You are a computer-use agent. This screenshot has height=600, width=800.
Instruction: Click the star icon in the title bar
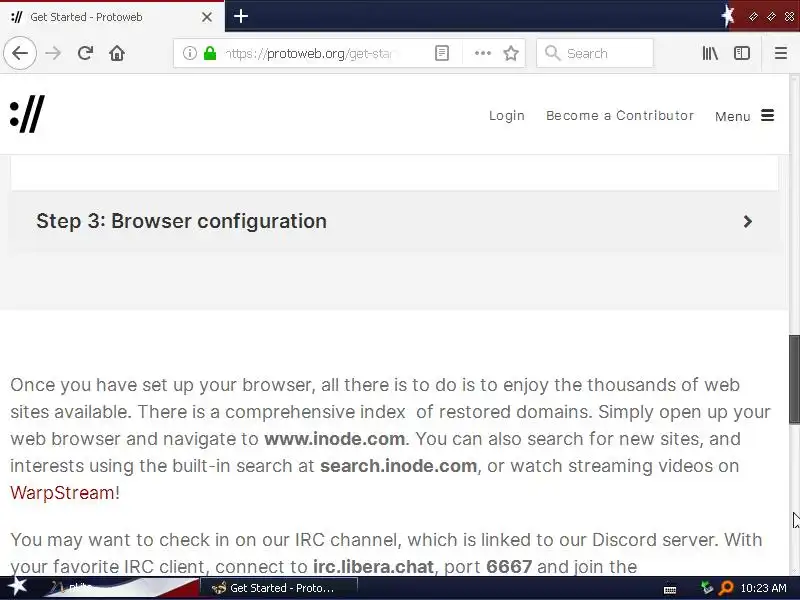(x=728, y=16)
